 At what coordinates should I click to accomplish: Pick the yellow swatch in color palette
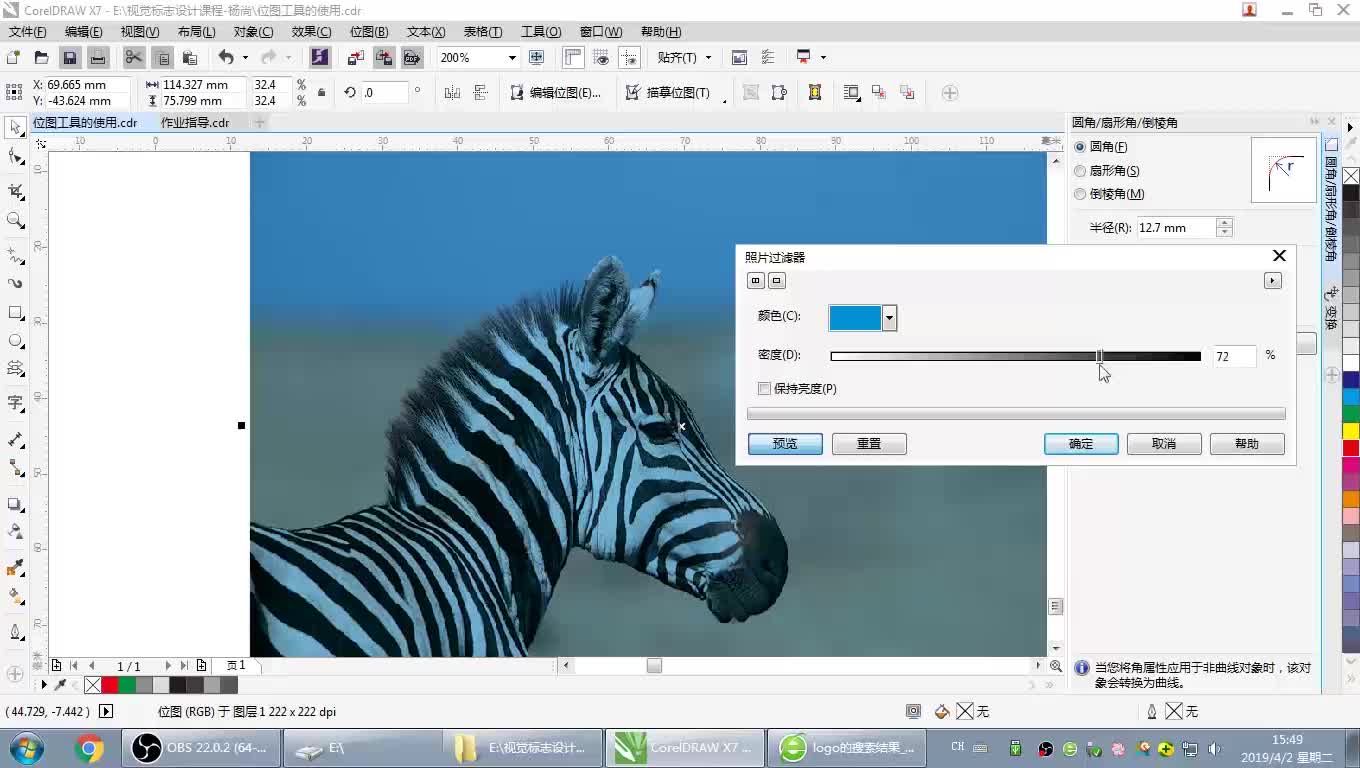(x=1350, y=431)
